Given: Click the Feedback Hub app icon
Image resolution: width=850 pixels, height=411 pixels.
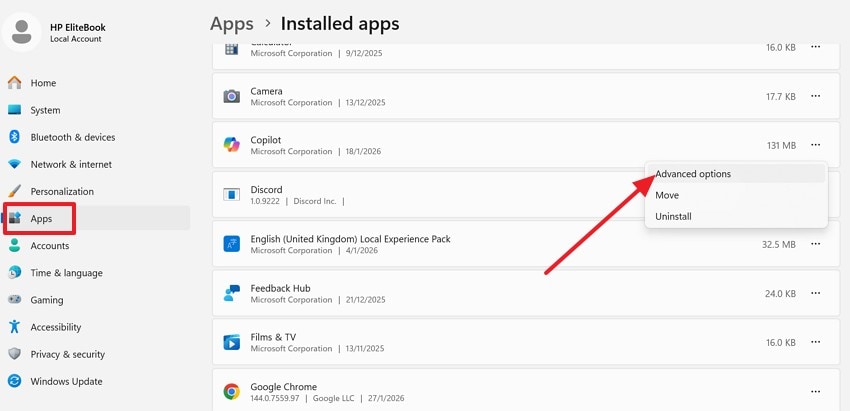Looking at the screenshot, I should [231, 293].
